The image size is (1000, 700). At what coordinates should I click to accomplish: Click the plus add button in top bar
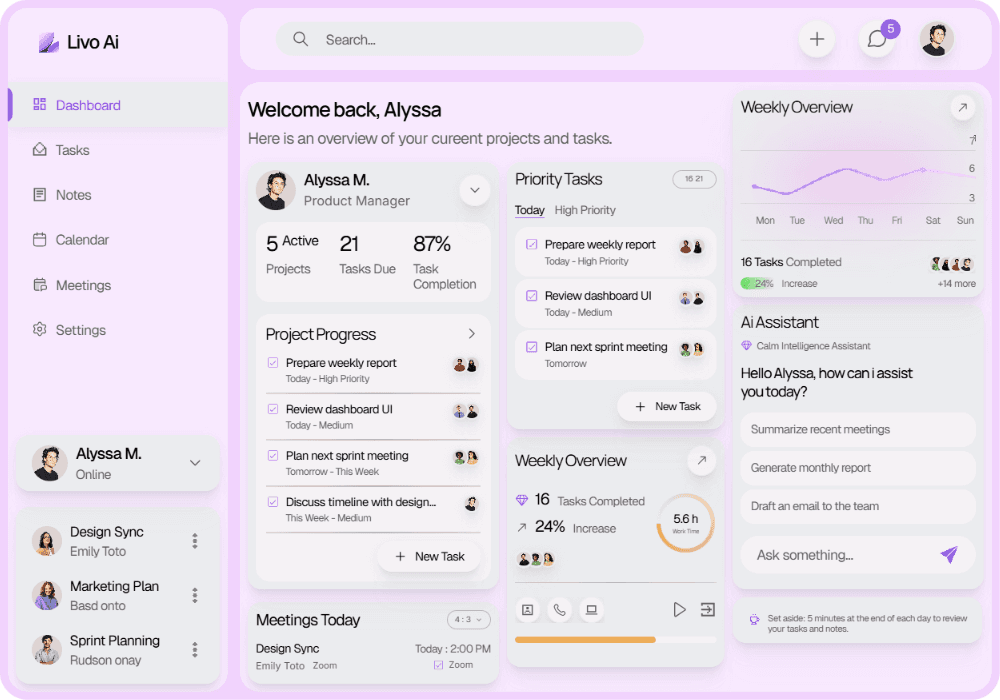[816, 40]
